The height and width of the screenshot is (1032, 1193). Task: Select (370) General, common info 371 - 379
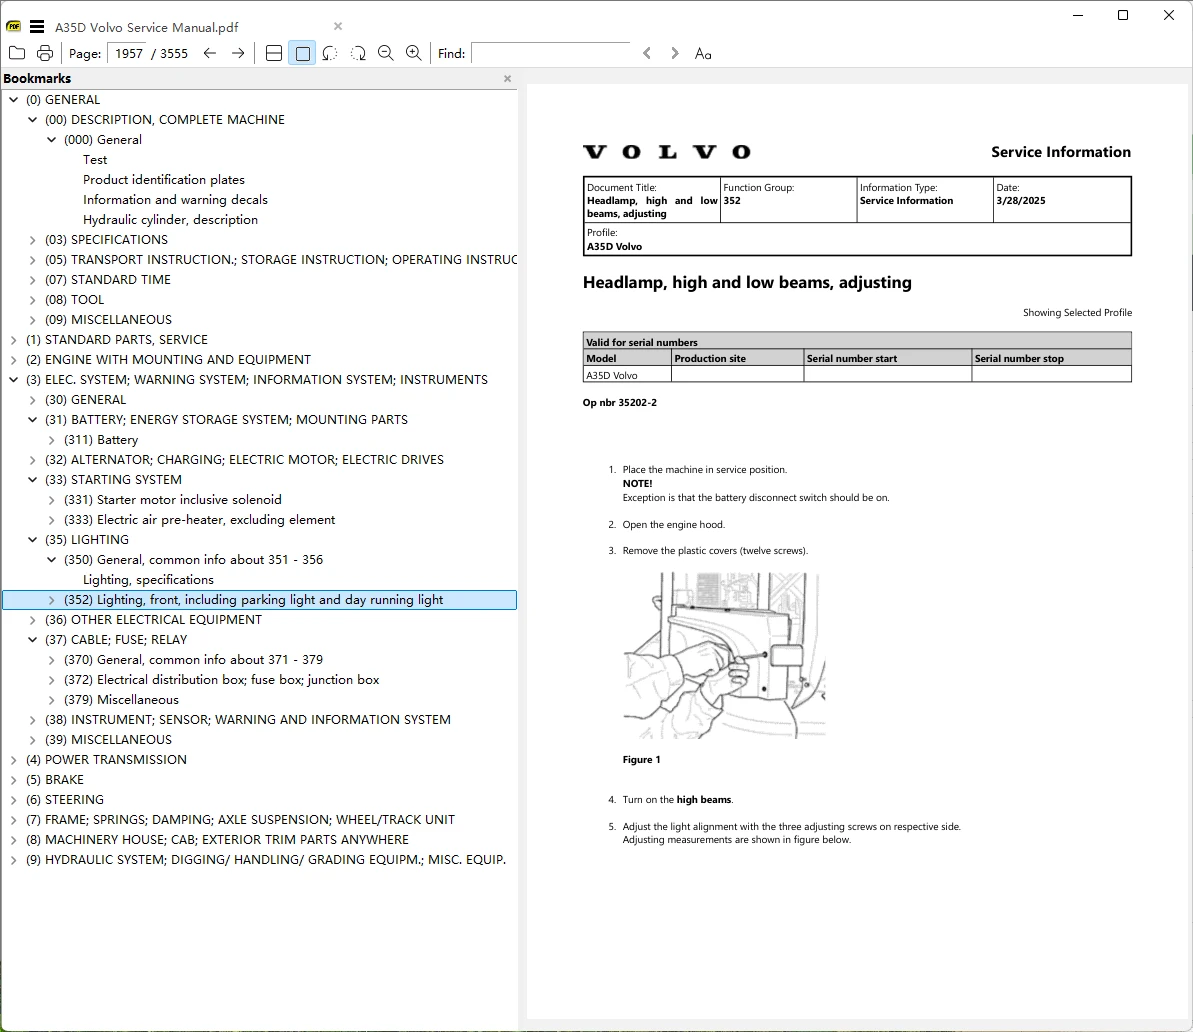[193, 660]
